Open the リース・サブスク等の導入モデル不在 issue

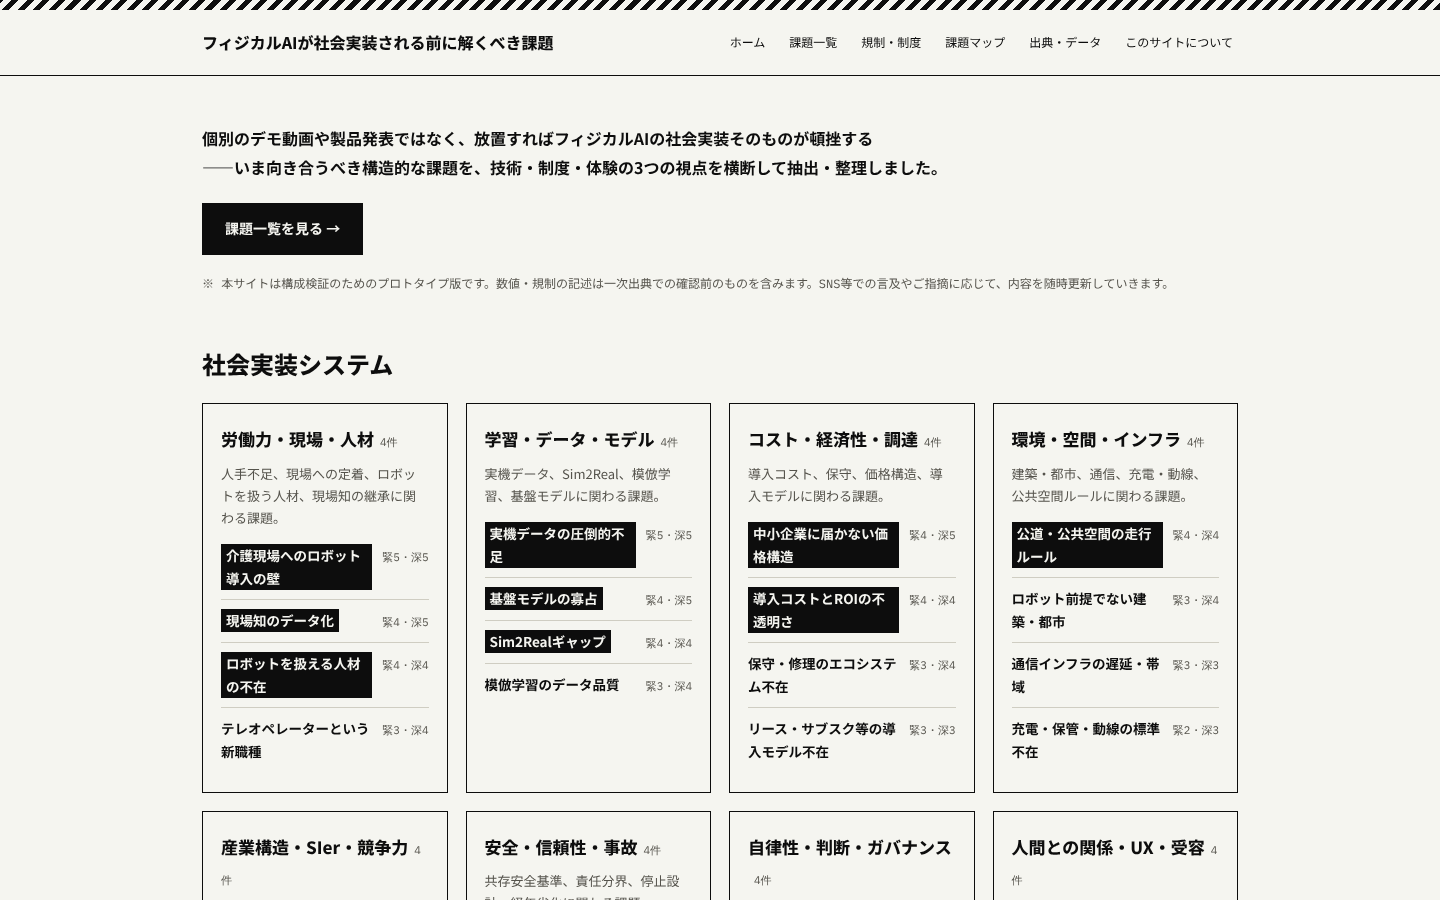[x=823, y=740]
